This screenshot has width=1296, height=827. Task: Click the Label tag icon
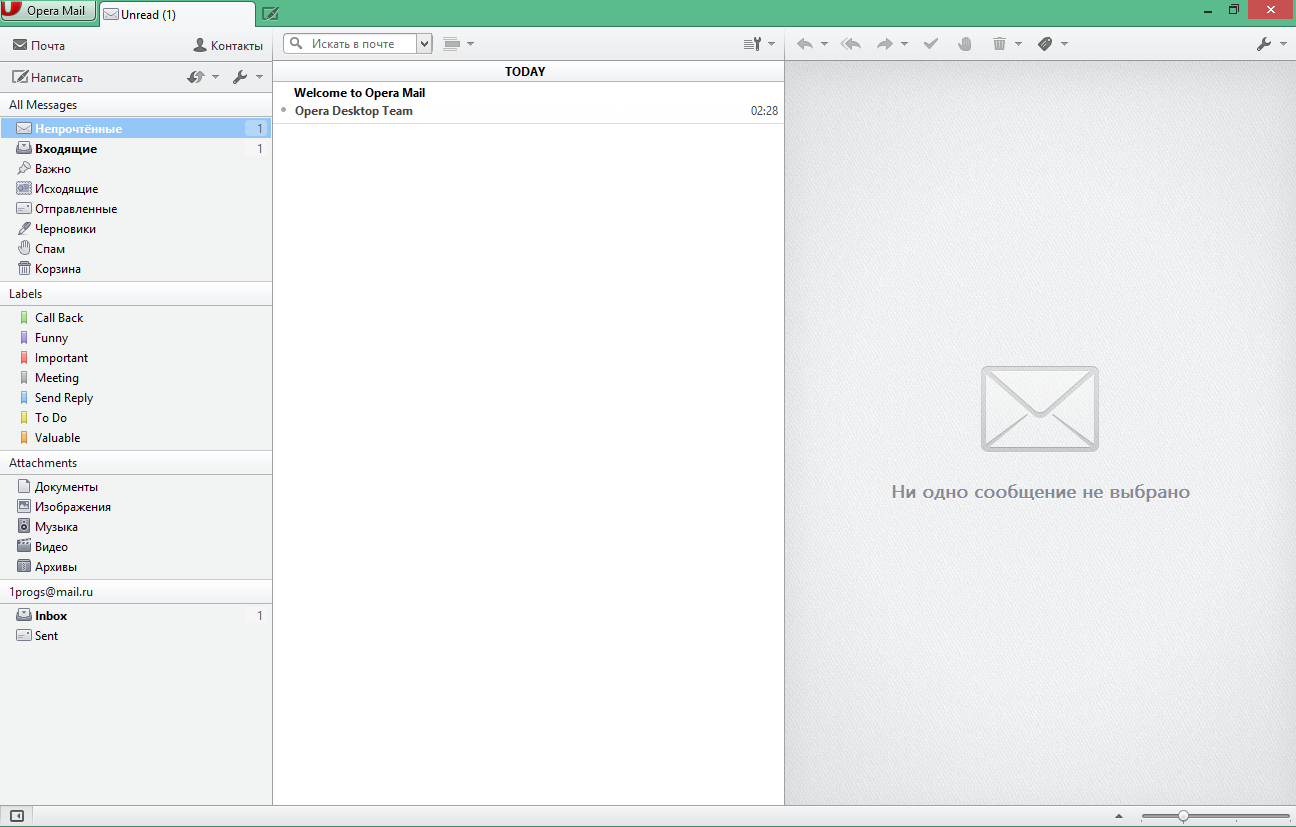click(x=1046, y=44)
